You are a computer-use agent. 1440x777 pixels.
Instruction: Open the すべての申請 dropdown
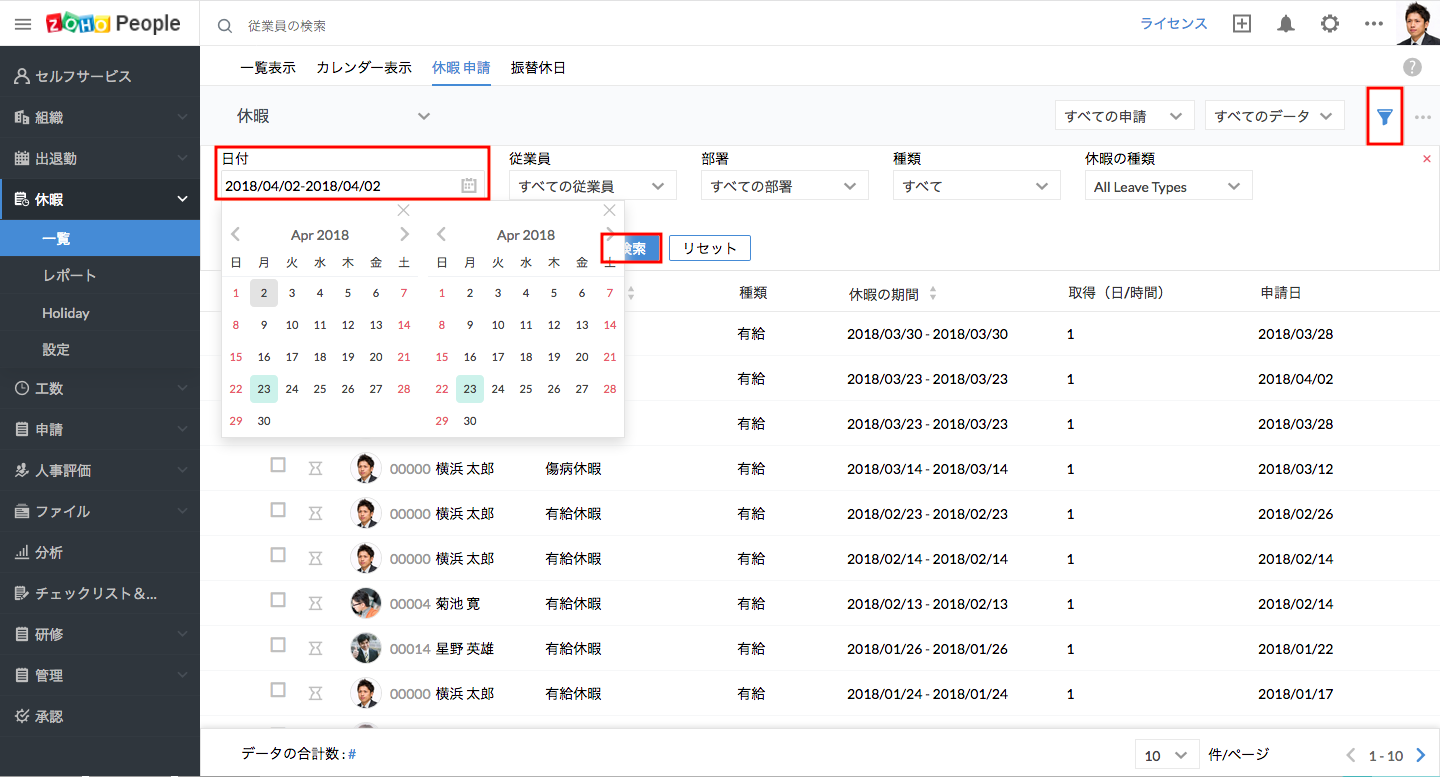coord(1124,116)
